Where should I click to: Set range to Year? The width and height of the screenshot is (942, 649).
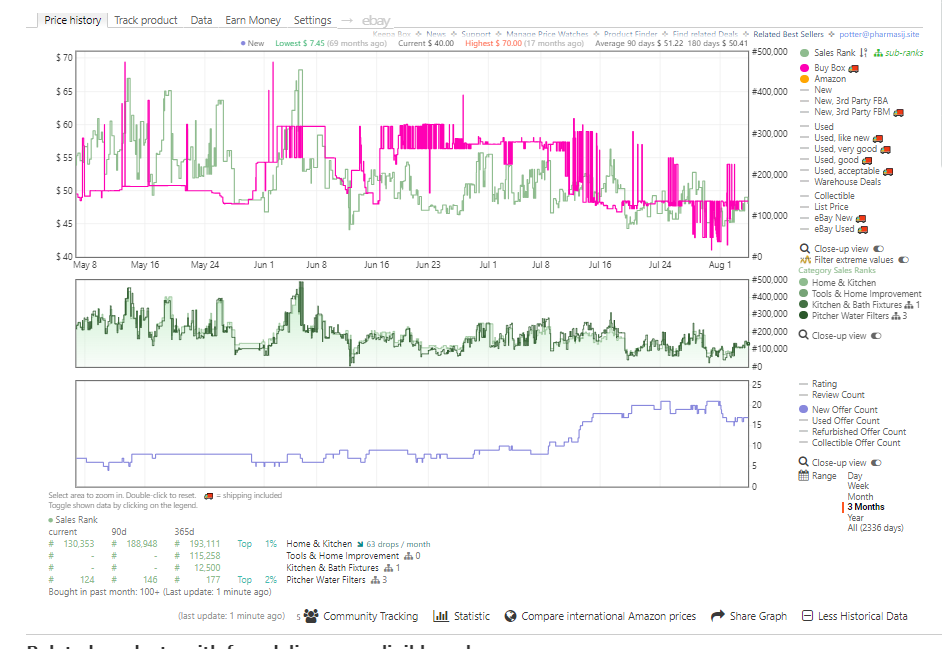[x=855, y=517]
